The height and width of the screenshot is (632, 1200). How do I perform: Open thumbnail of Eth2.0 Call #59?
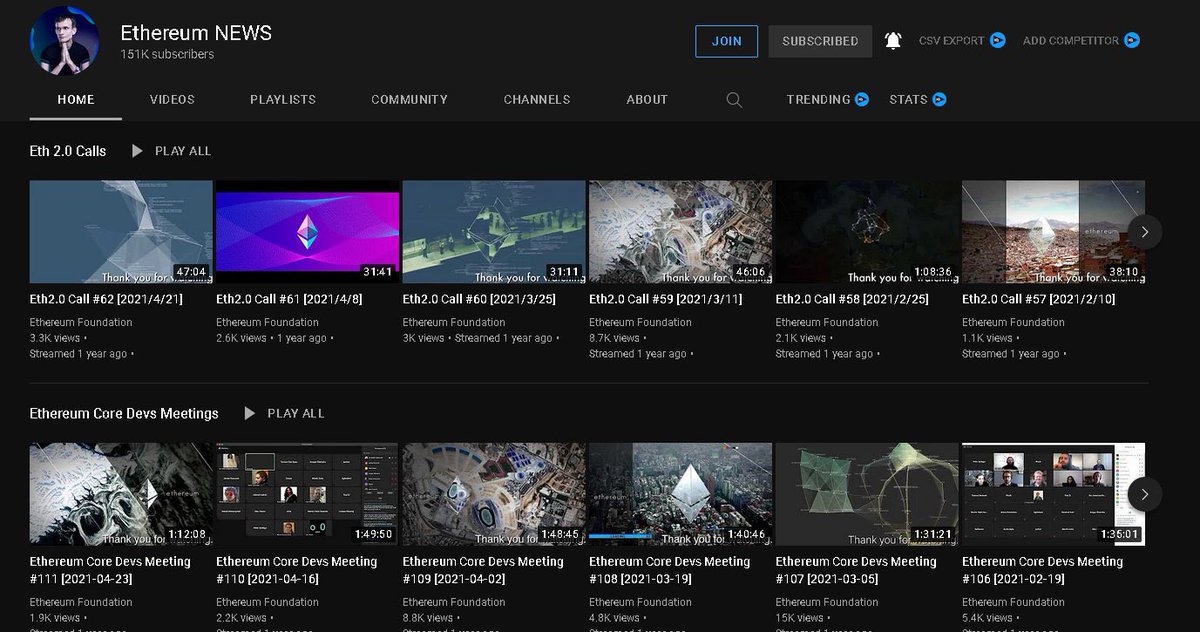[x=681, y=232]
